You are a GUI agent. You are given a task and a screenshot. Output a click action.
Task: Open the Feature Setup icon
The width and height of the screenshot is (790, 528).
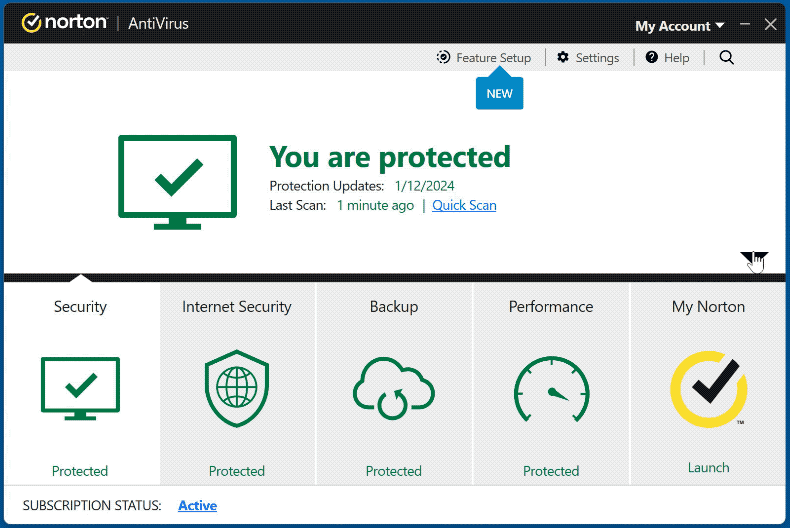point(443,57)
